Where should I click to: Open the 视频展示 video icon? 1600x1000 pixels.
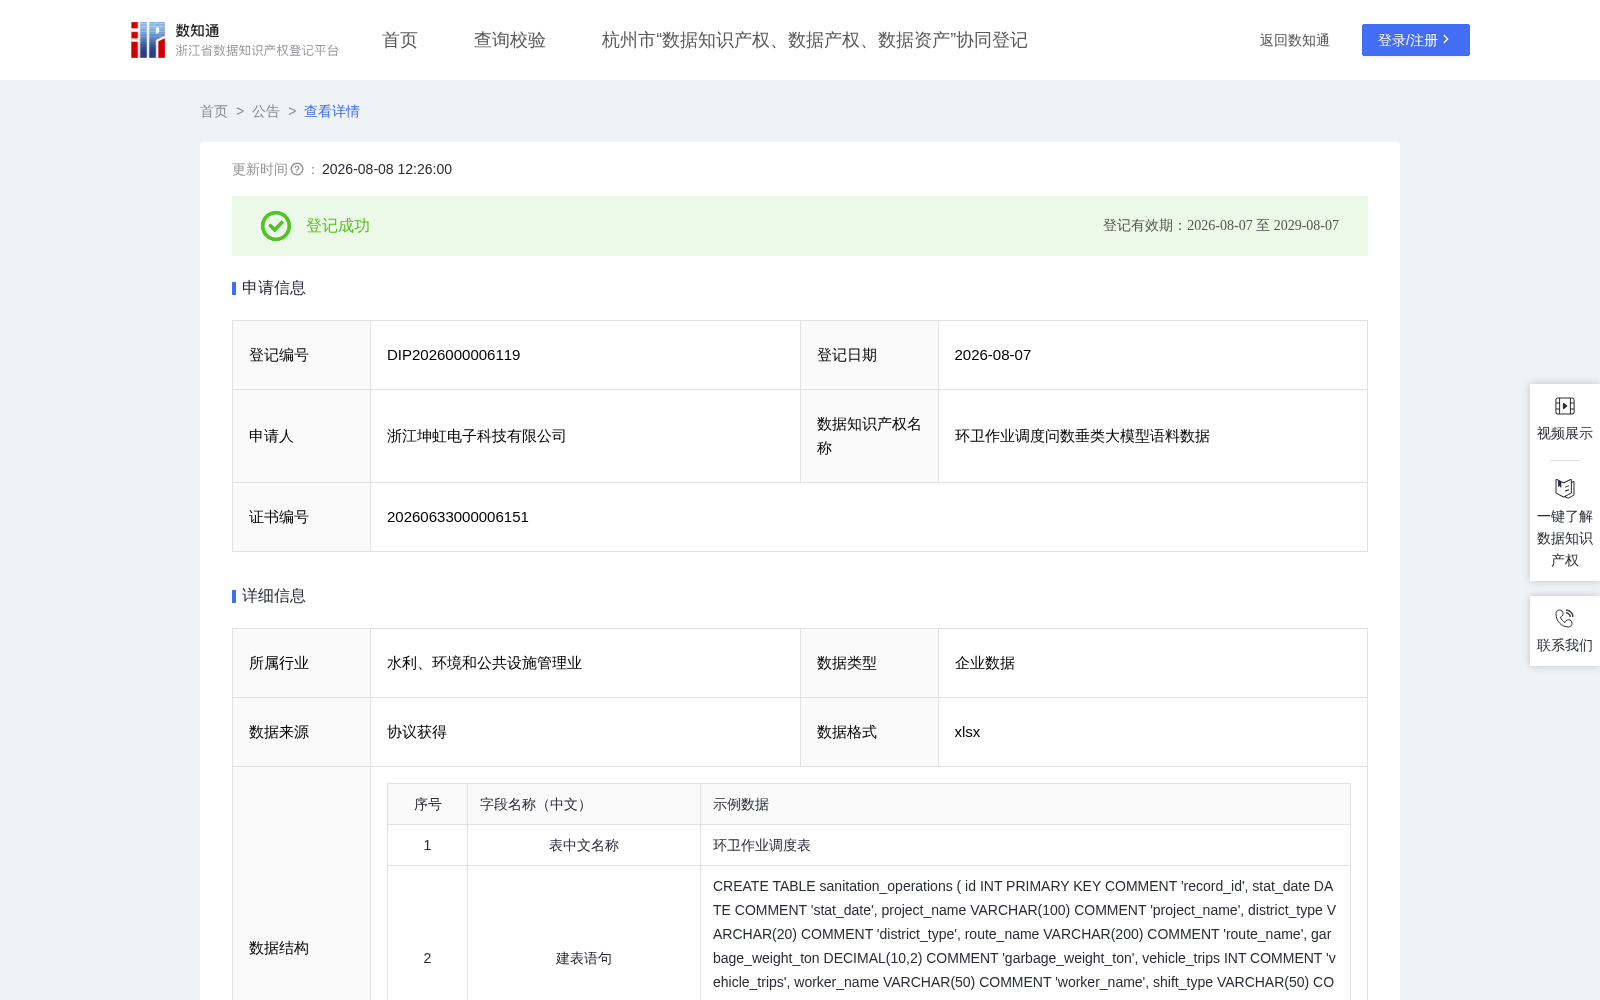pos(1565,406)
